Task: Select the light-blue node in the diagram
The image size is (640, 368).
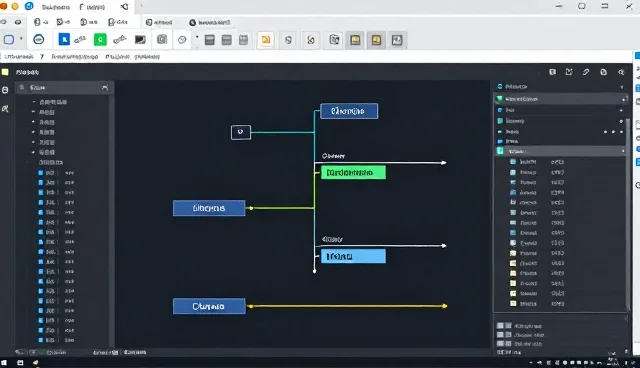Action: click(353, 256)
